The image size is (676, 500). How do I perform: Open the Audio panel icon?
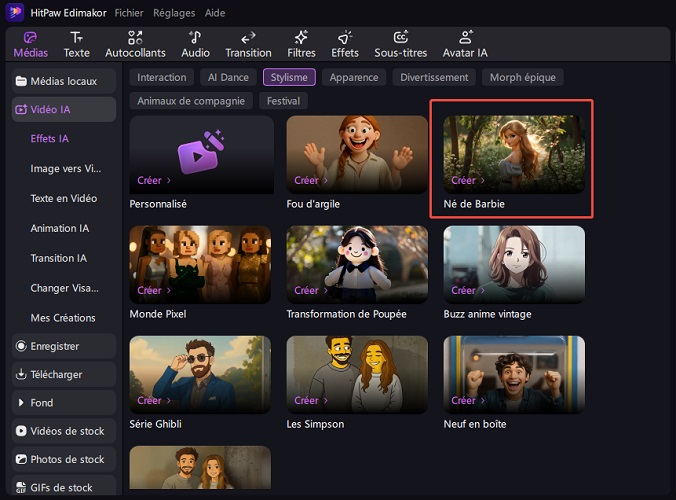[195, 44]
